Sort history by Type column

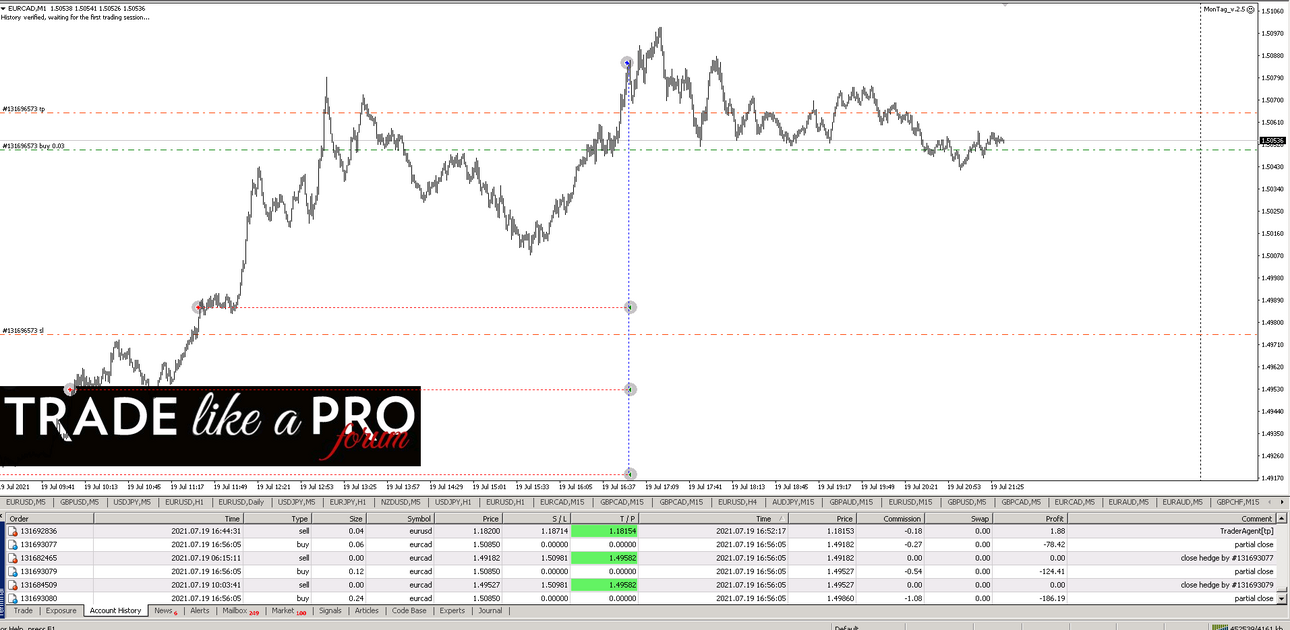coord(278,518)
